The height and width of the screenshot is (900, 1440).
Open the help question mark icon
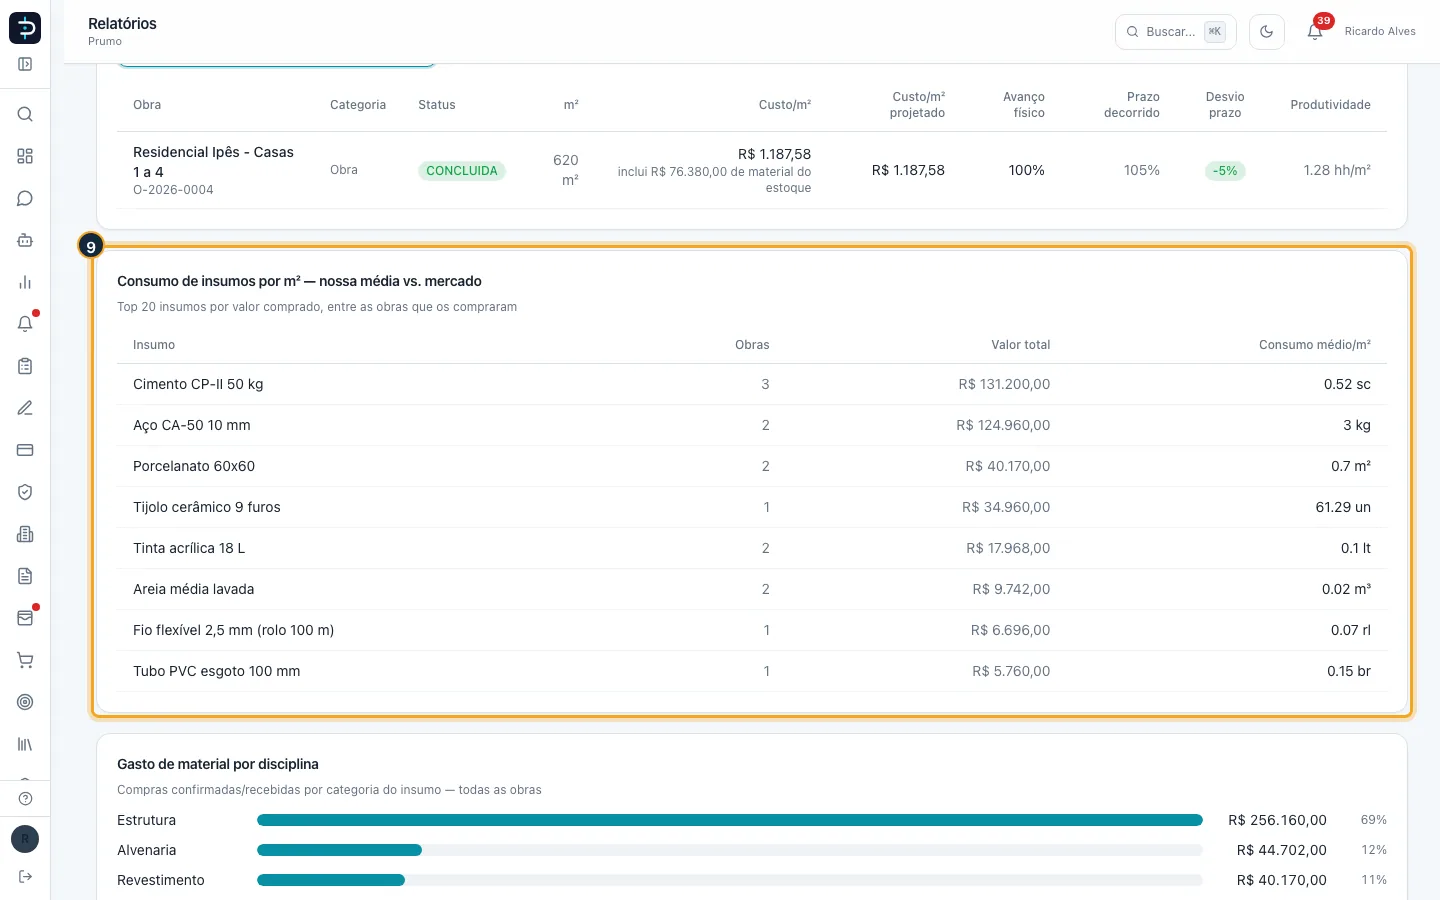(x=25, y=798)
